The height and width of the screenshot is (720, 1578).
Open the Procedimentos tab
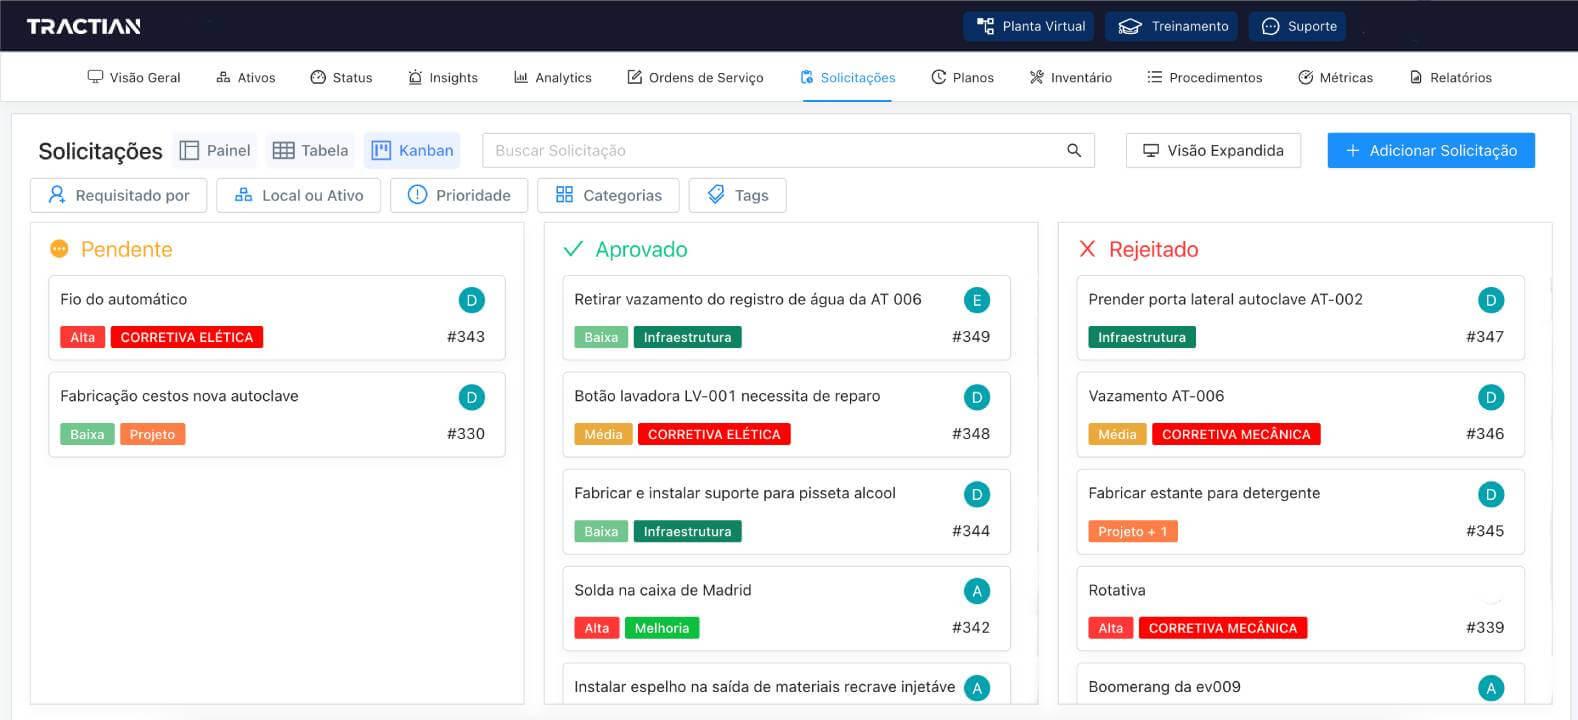click(1204, 77)
